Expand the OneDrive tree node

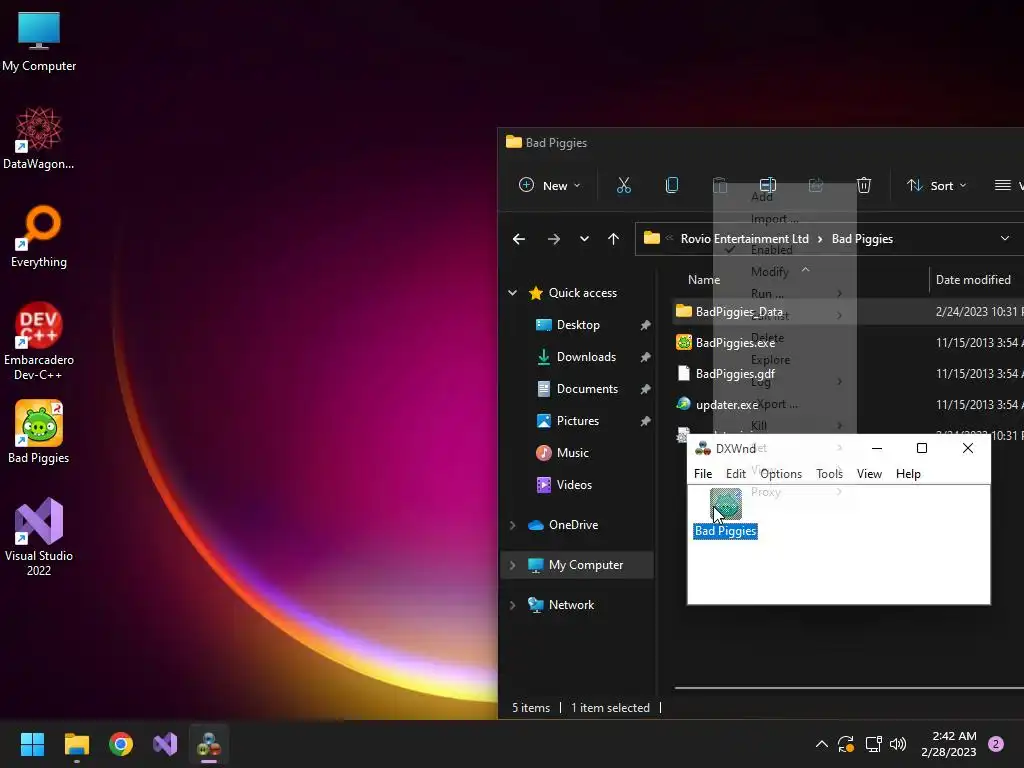tap(513, 525)
